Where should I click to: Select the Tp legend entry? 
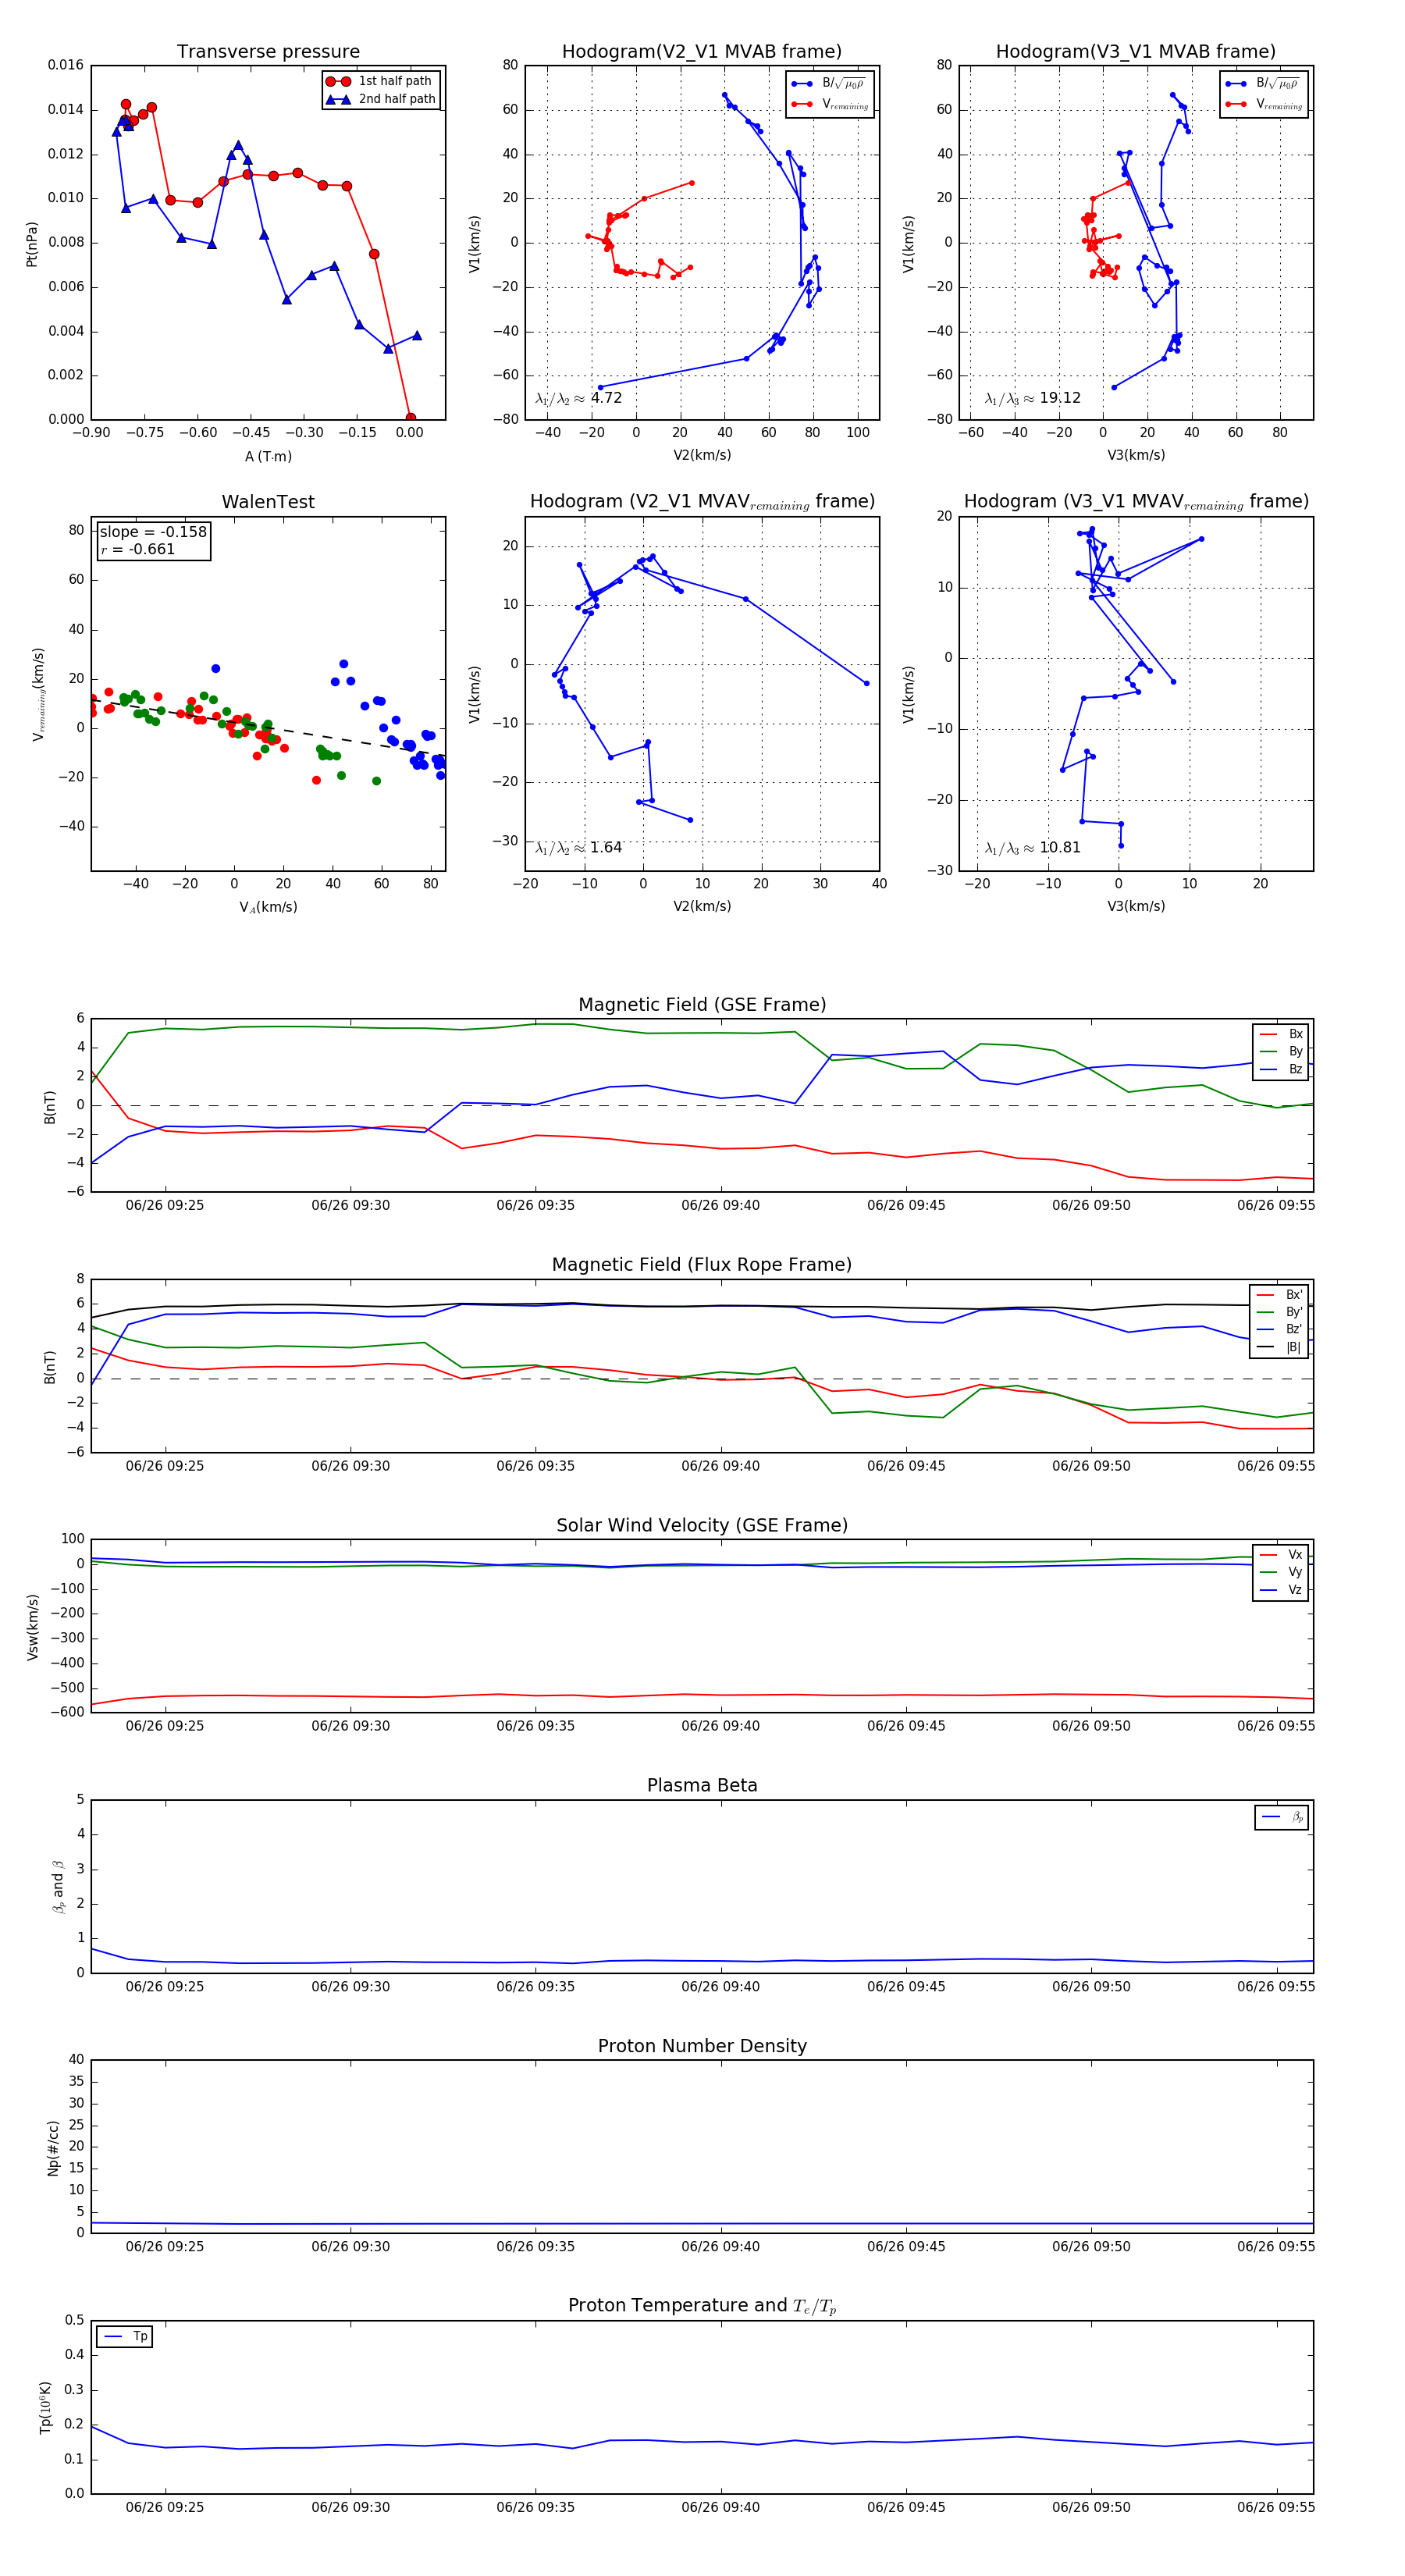[125, 2337]
